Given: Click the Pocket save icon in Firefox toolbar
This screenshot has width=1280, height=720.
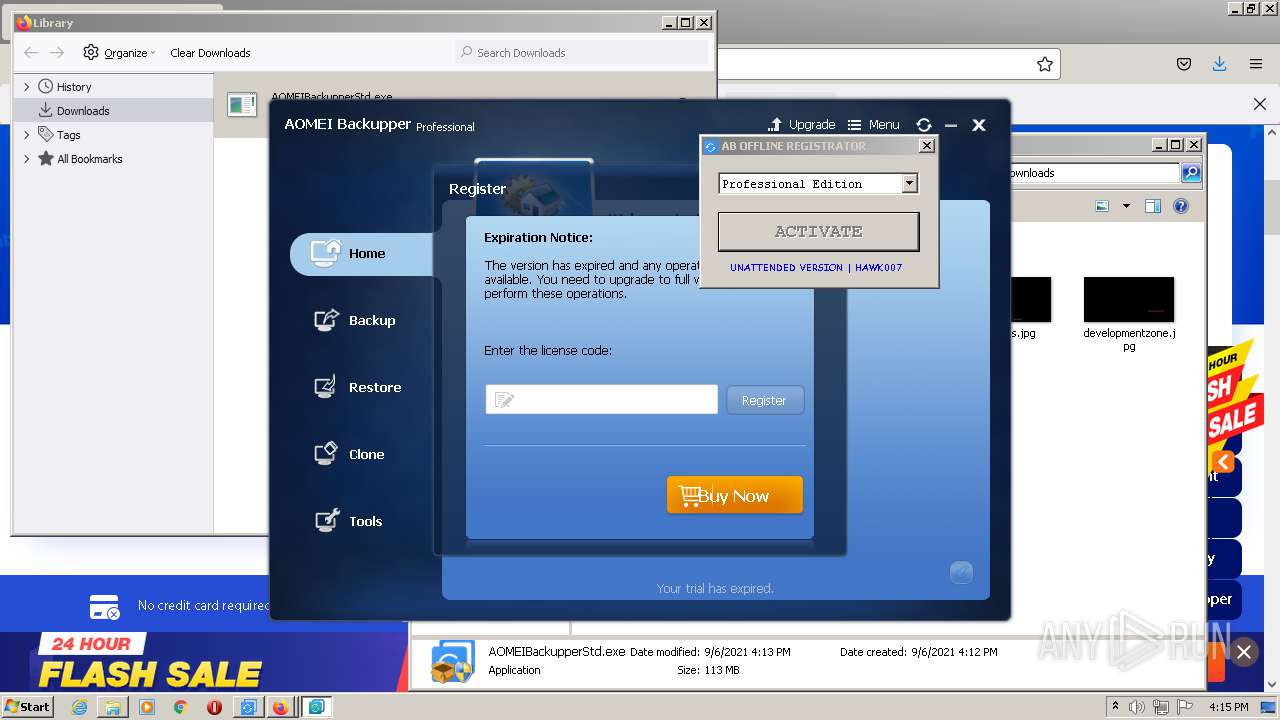Looking at the screenshot, I should pos(1184,64).
